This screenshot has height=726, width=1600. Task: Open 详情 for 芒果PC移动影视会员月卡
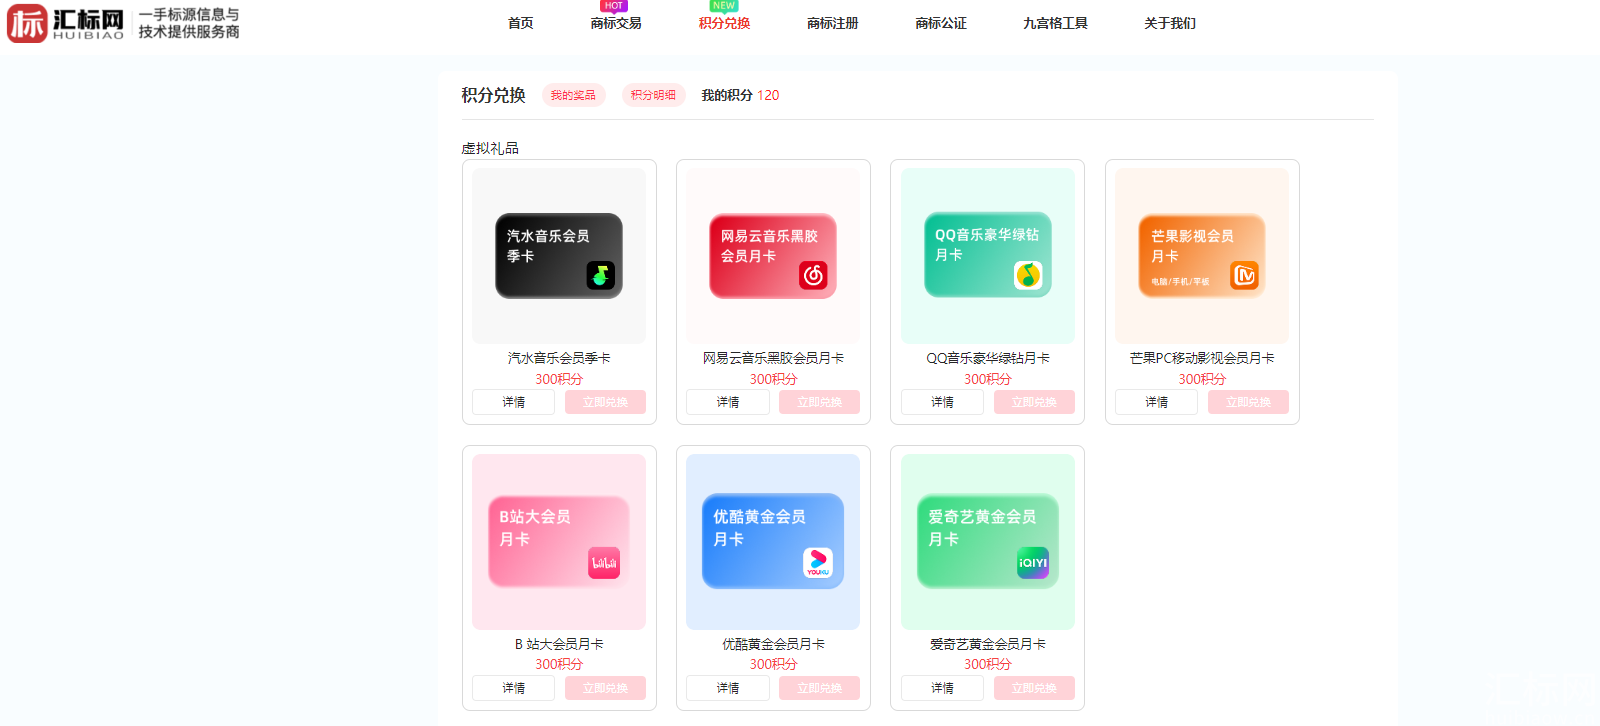pos(1157,402)
